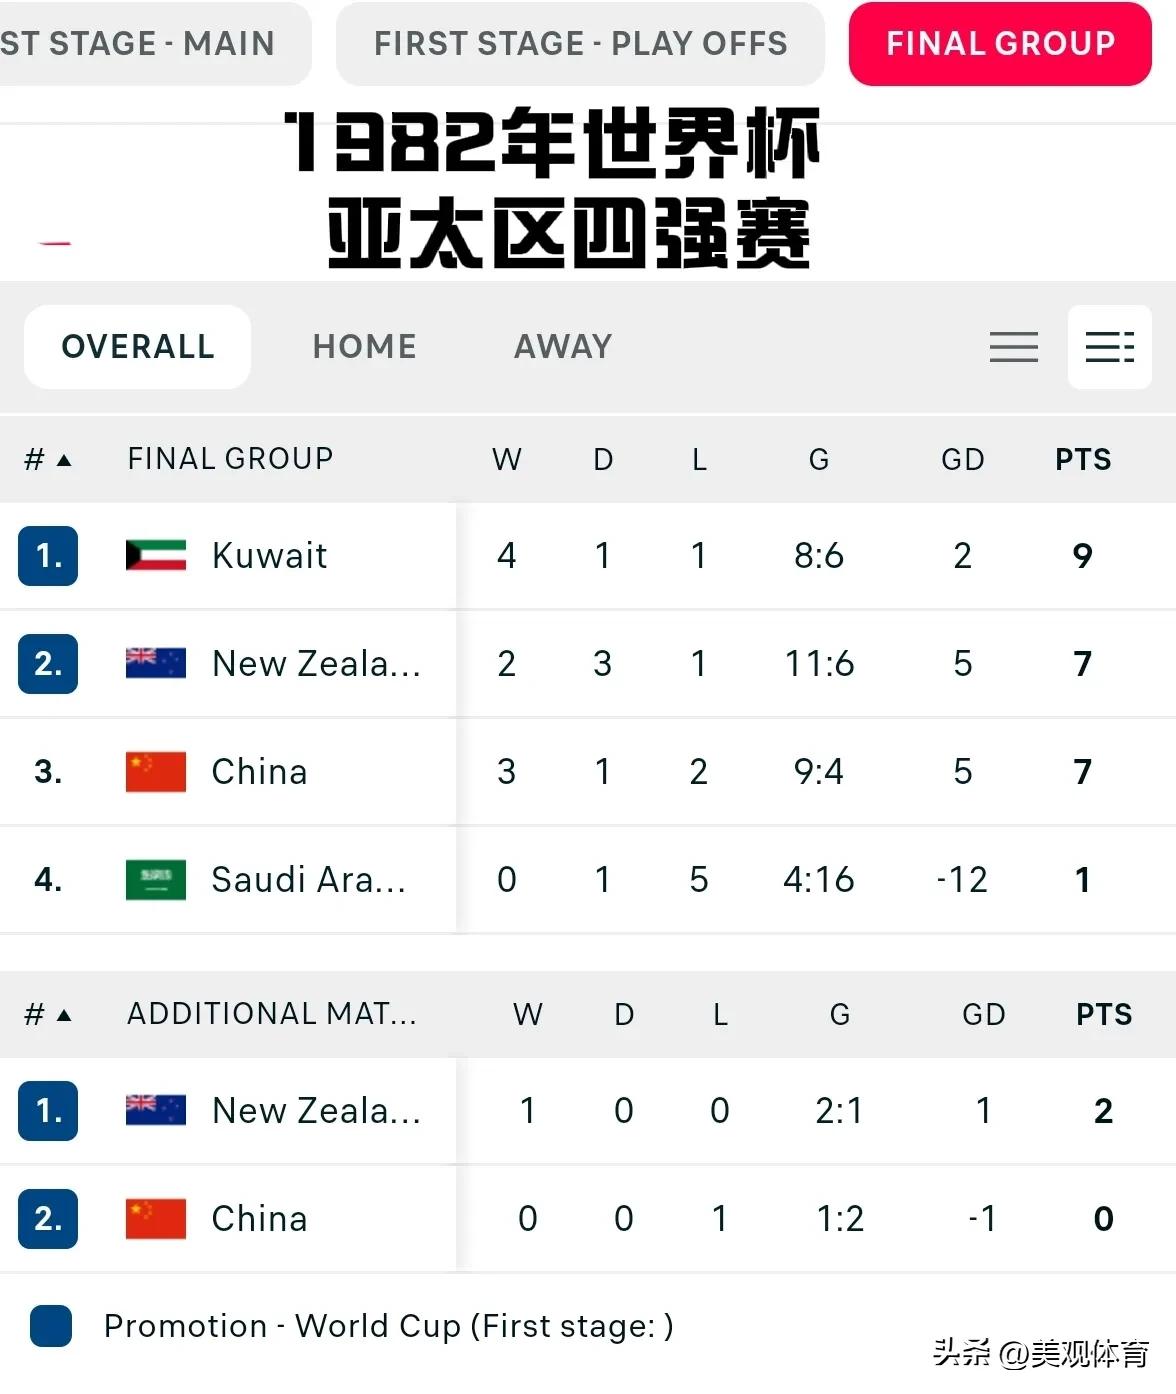Click Saudi Arabia flag icon
This screenshot has height=1394, width=1176.
(156, 879)
